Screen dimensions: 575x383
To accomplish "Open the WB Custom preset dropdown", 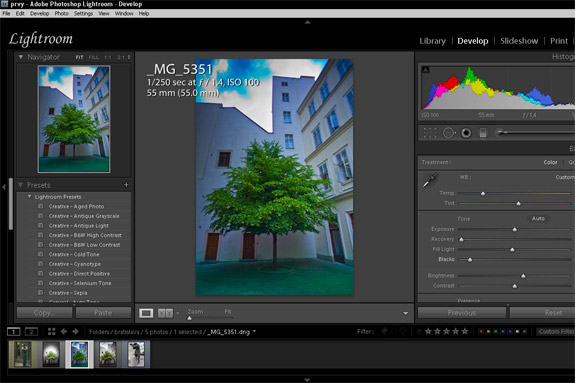I will tap(565, 177).
